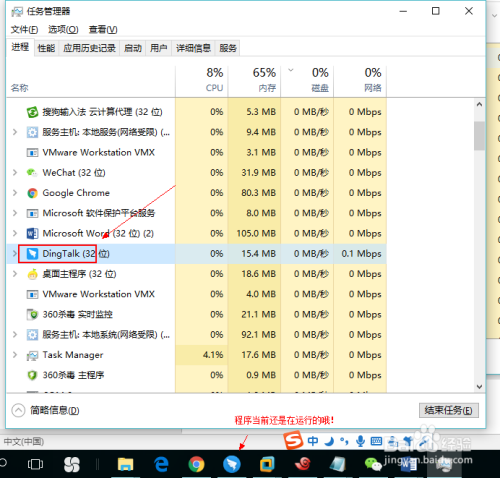Switch to the 用户 tab
This screenshot has width=500, height=478.
point(158,49)
